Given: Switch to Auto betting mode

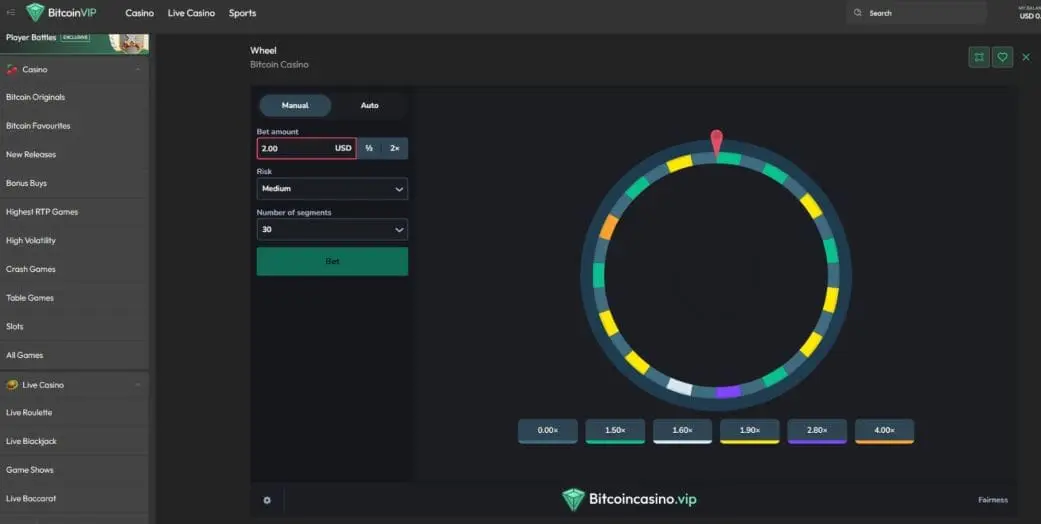Looking at the screenshot, I should (369, 105).
